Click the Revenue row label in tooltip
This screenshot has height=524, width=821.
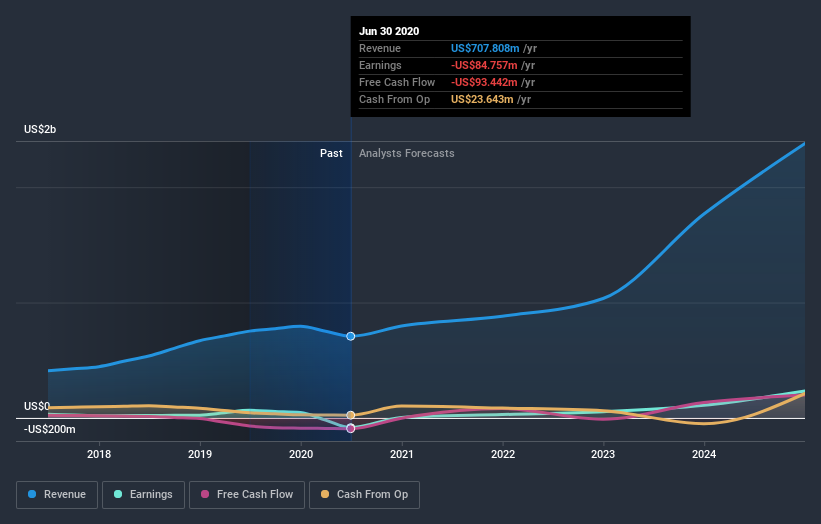380,48
